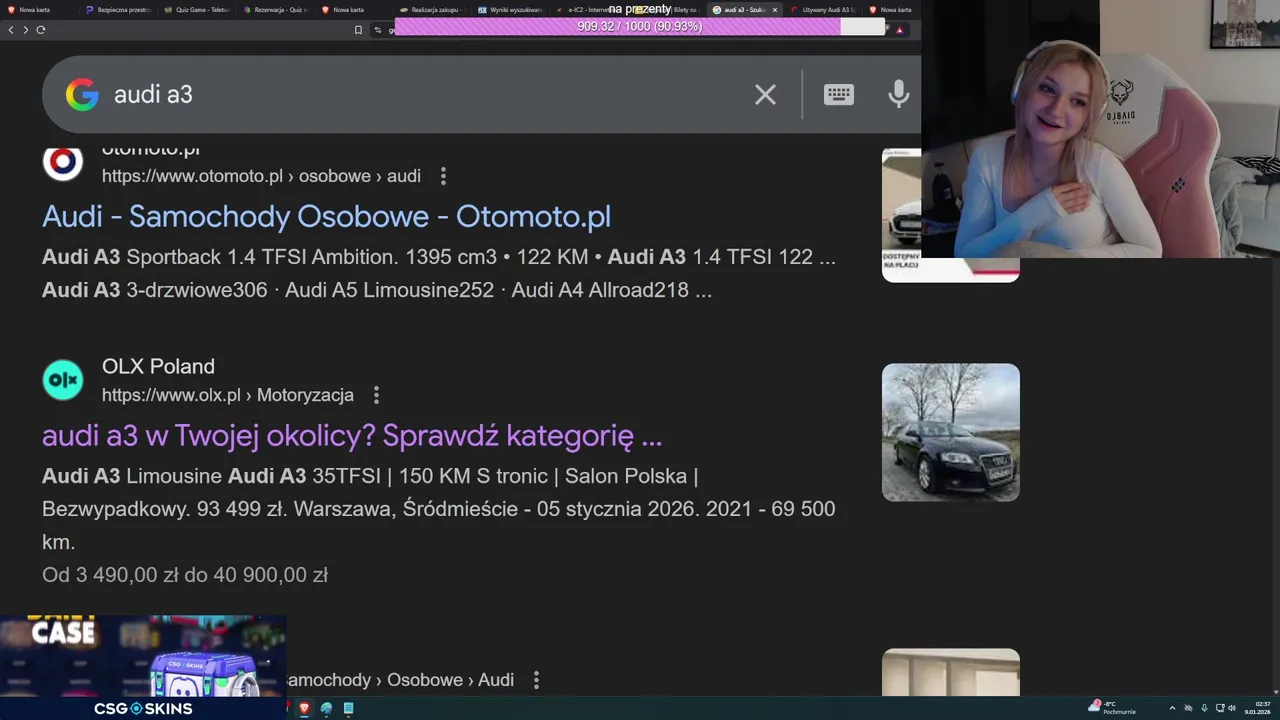The width and height of the screenshot is (1280, 720).
Task: Open the on-screen keyboard input tool
Action: click(838, 95)
